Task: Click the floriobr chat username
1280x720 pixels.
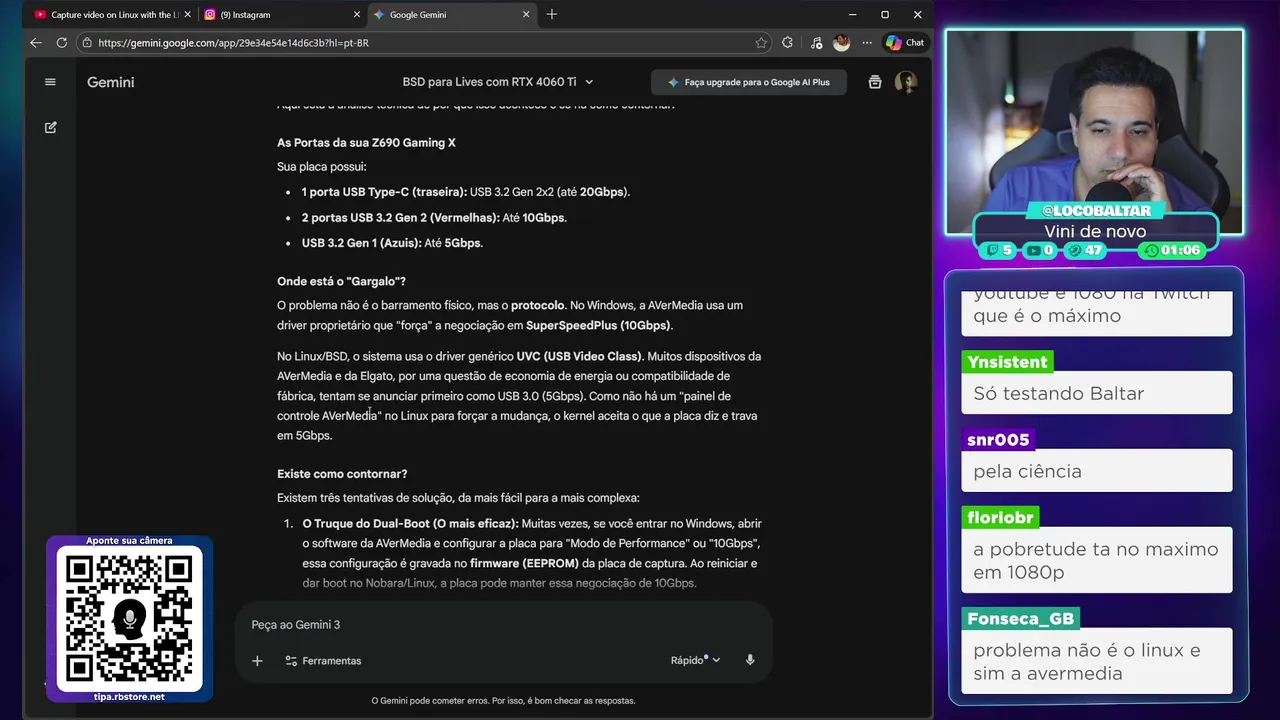Action: (x=1001, y=518)
